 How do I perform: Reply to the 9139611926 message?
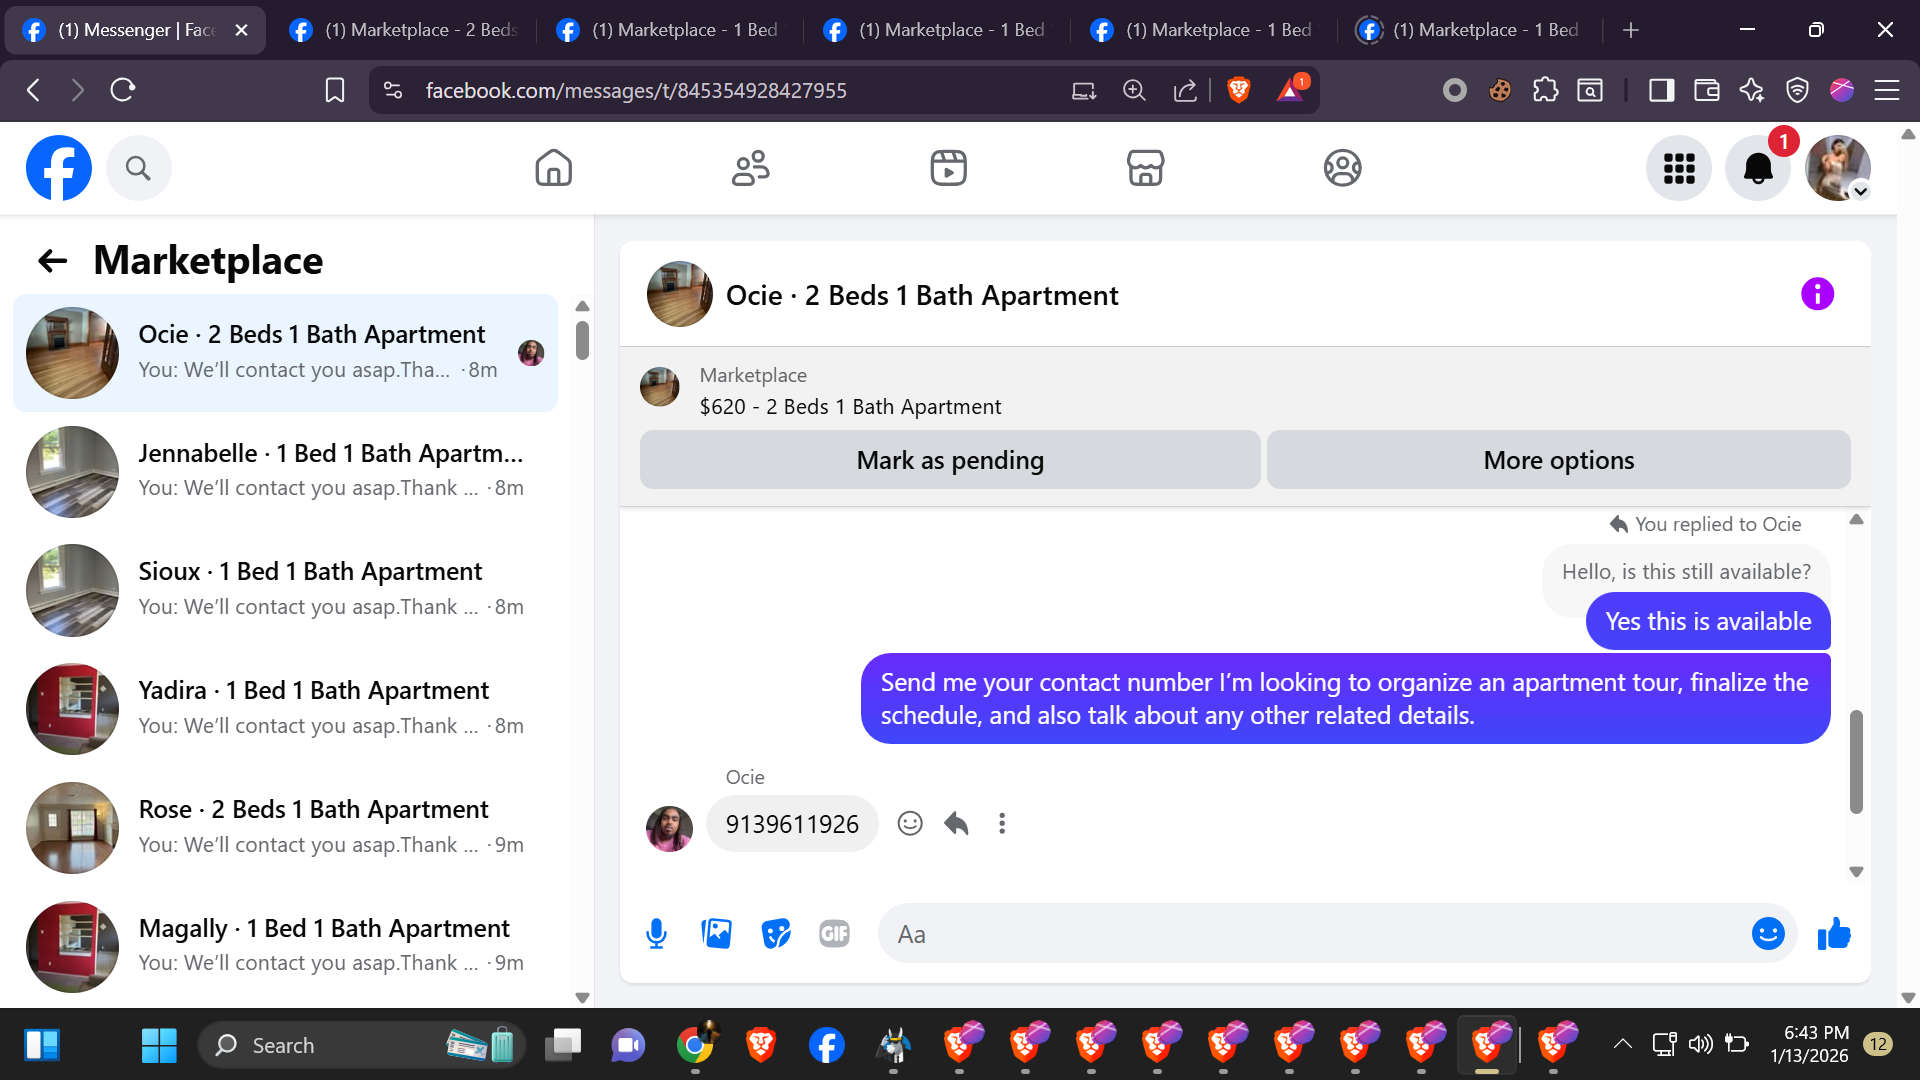pos(956,823)
